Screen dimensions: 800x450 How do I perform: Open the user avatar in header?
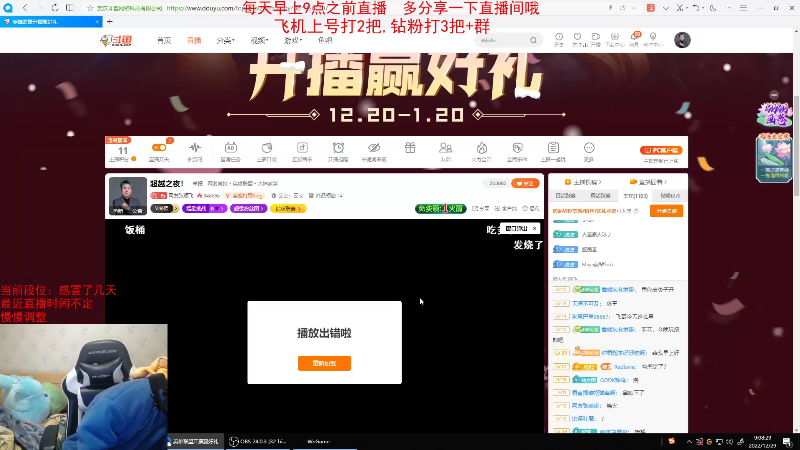(x=682, y=40)
